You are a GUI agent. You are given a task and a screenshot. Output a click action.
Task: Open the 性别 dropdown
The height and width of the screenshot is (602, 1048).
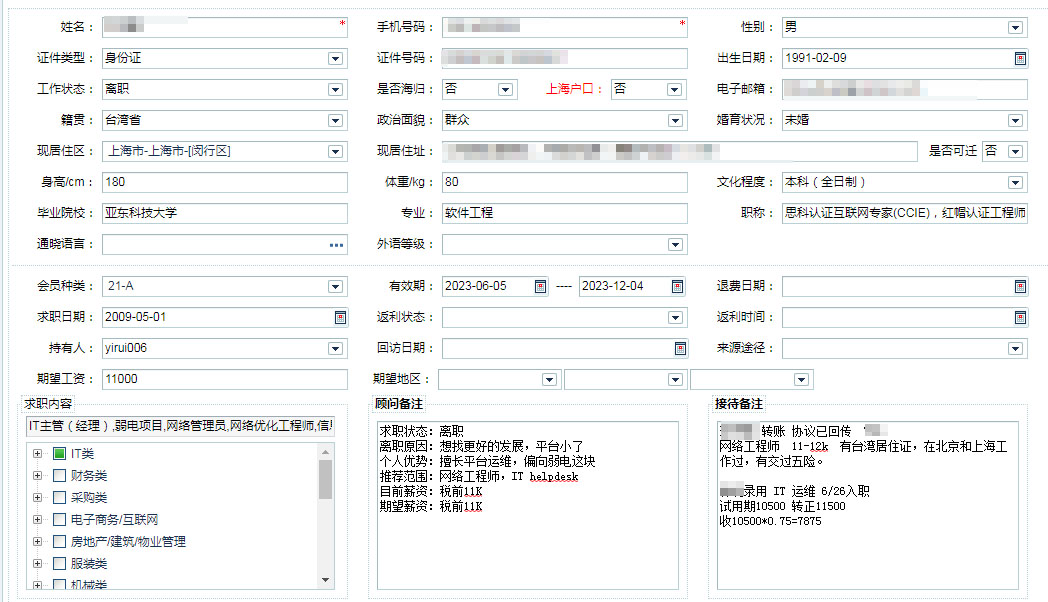tap(1015, 27)
